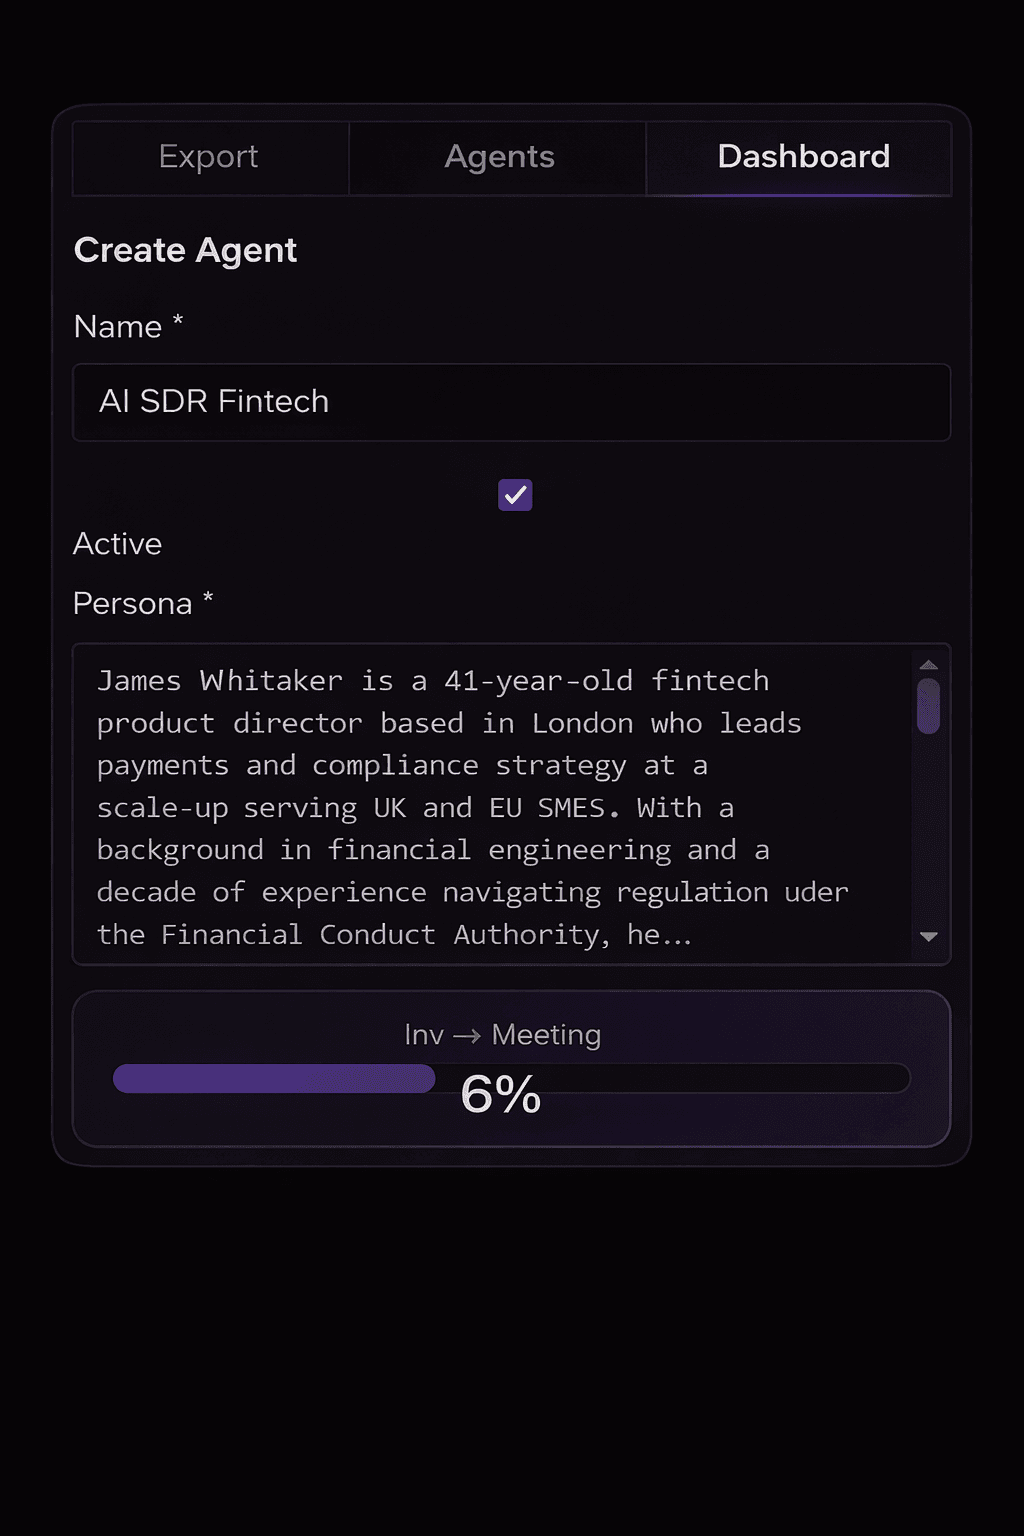Click the scrollbar down arrow on Persona field
Image resolution: width=1024 pixels, height=1536 pixels.
927,937
